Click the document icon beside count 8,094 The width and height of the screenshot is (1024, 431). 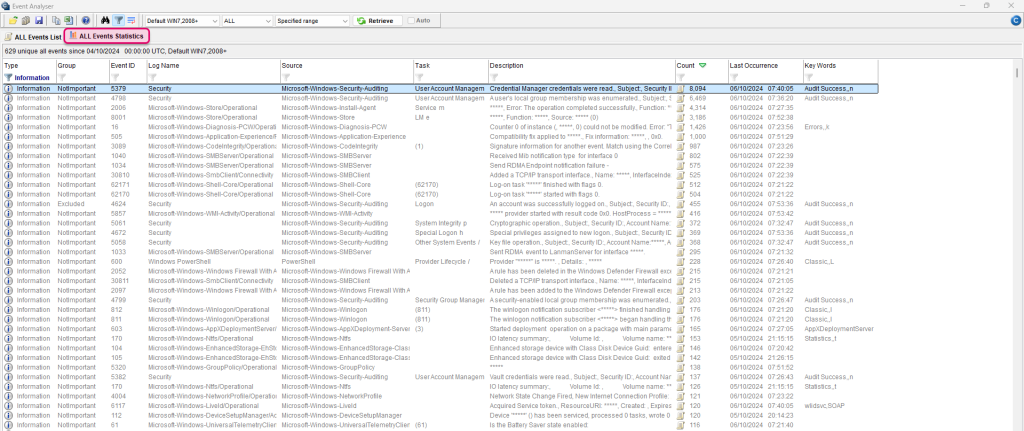680,88
